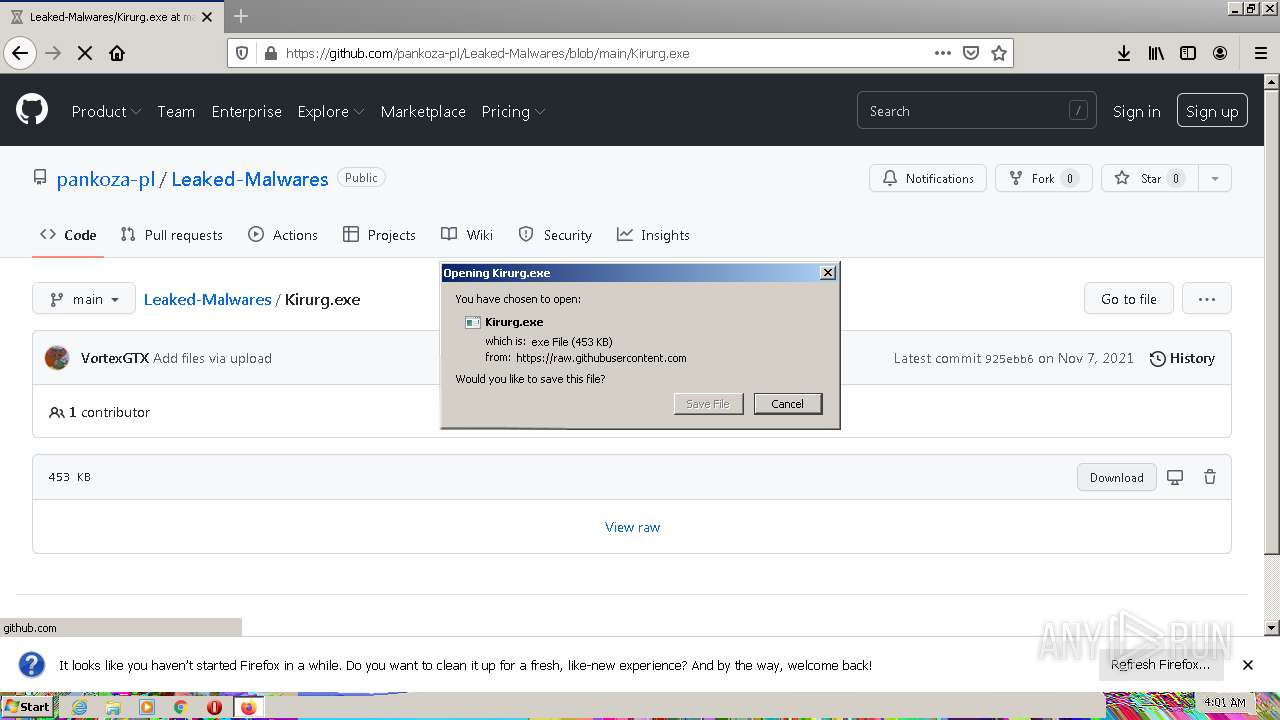Launch Internet Explorer from the taskbar
The width and height of the screenshot is (1280, 720).
pyautogui.click(x=80, y=707)
